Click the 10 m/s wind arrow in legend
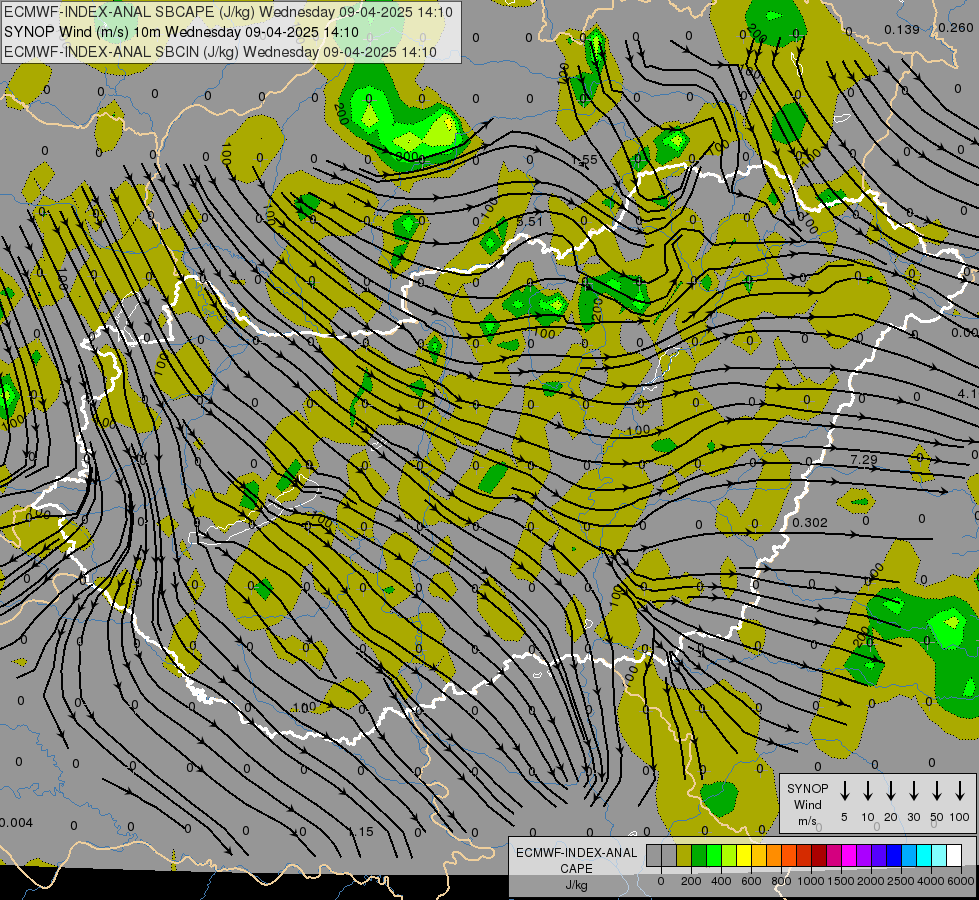Viewport: 979px width, 900px height. 867,791
